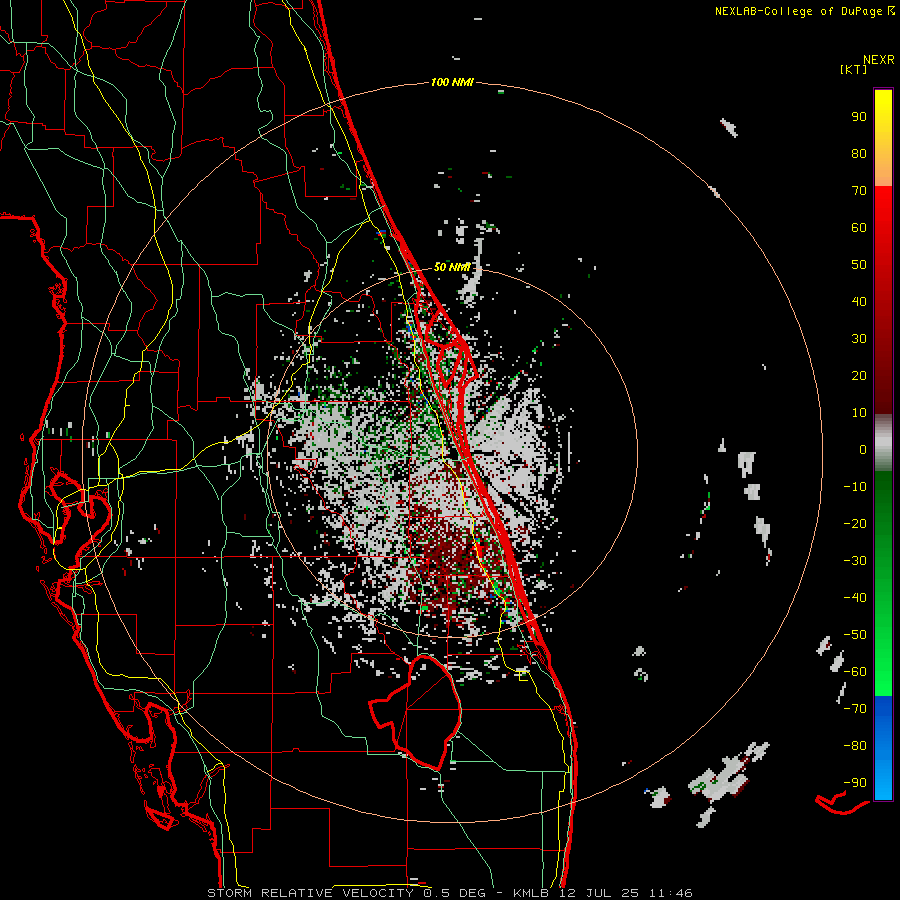The width and height of the screenshot is (900, 900).
Task: Click the 30 value on velocity scale
Action: (859, 339)
